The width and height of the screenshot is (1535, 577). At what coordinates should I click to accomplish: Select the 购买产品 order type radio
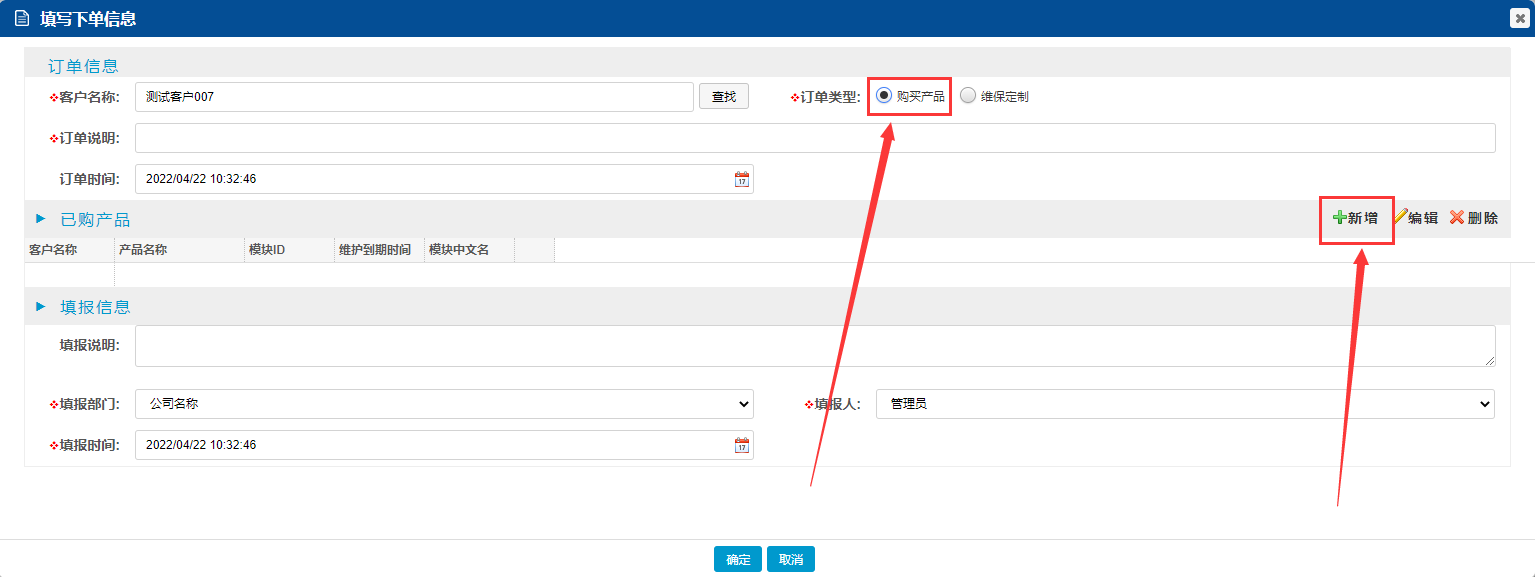pyautogui.click(x=883, y=96)
